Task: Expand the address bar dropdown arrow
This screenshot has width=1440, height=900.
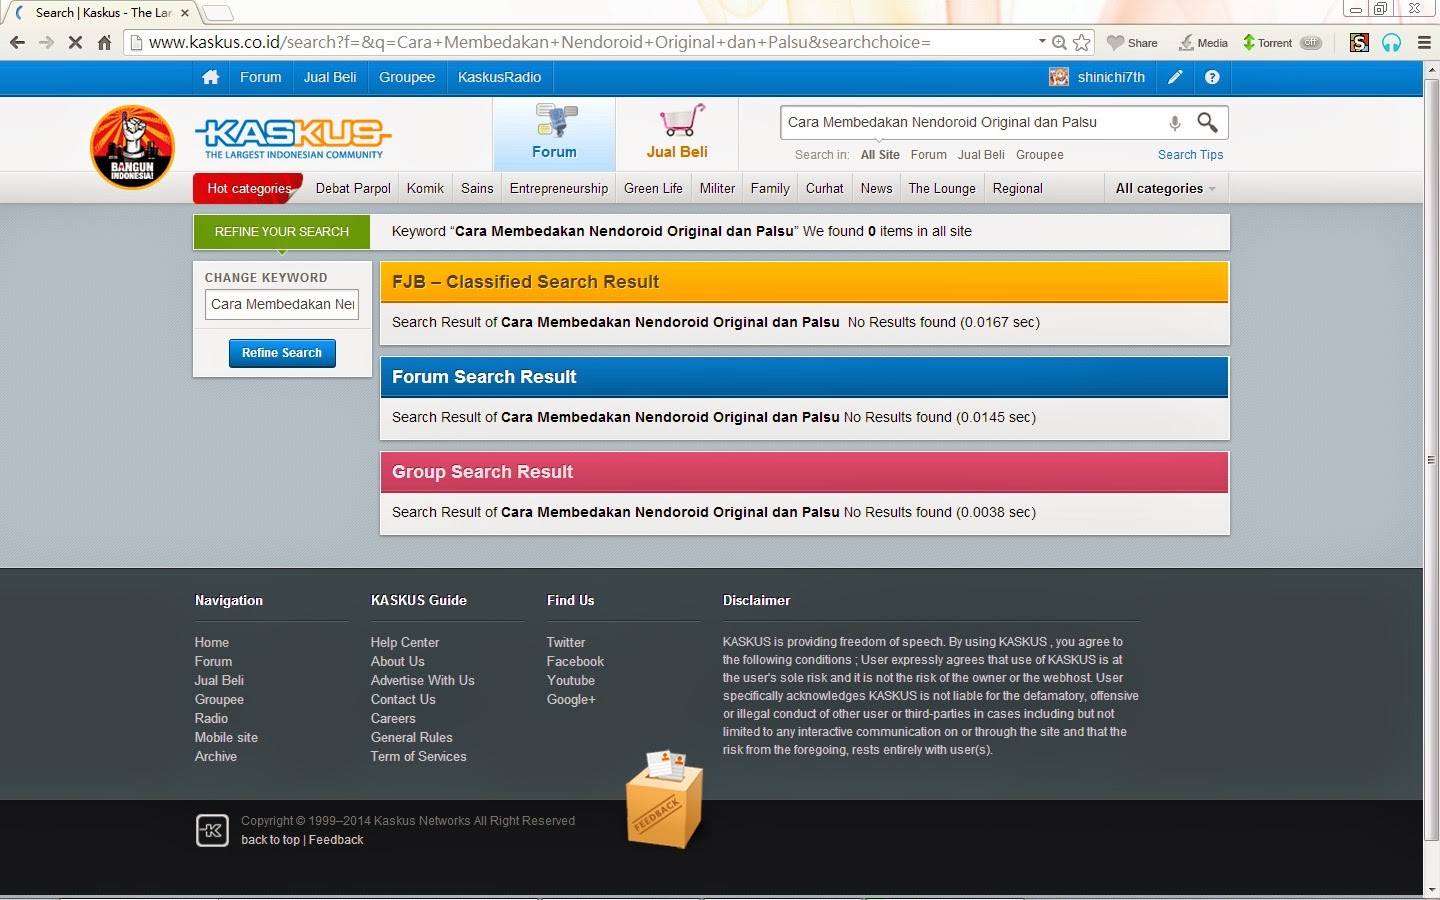Action: pyautogui.click(x=1042, y=42)
